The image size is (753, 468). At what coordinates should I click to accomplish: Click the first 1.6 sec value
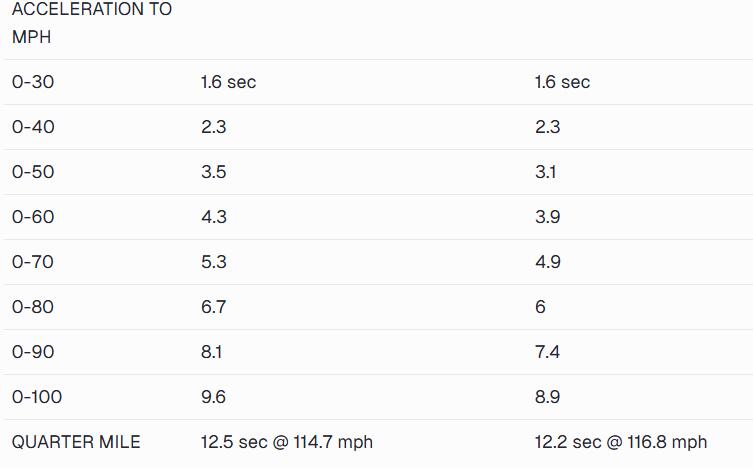(x=229, y=82)
